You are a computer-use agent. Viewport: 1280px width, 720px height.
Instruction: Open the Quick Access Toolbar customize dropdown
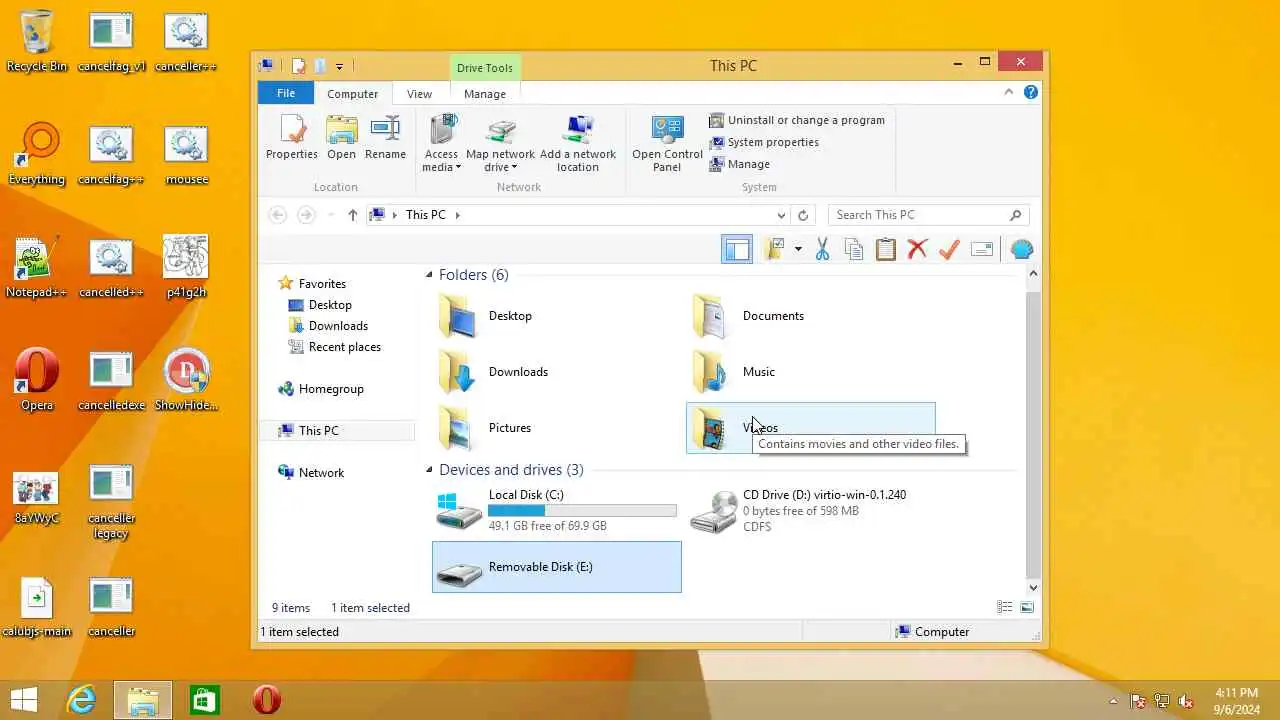(x=339, y=66)
